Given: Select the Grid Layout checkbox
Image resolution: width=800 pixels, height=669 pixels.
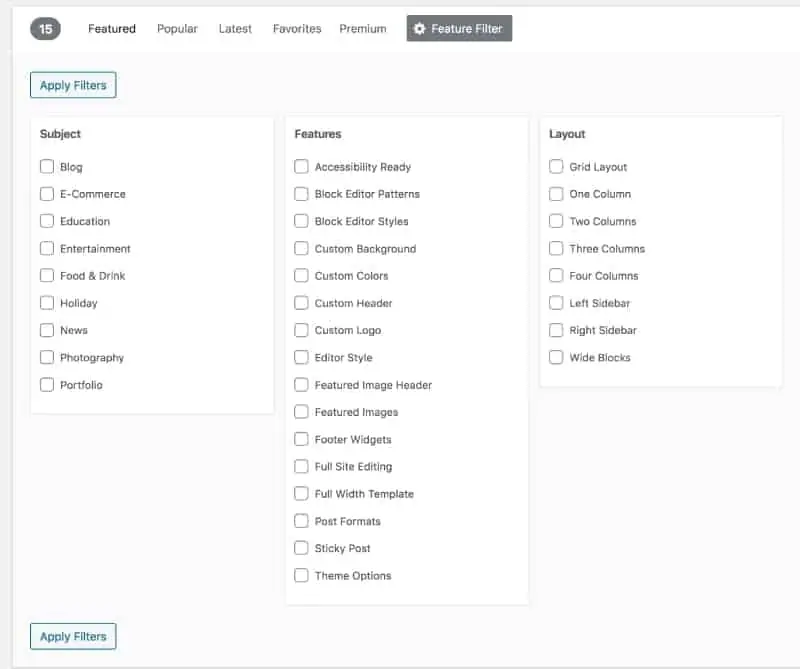Looking at the screenshot, I should click(x=556, y=167).
